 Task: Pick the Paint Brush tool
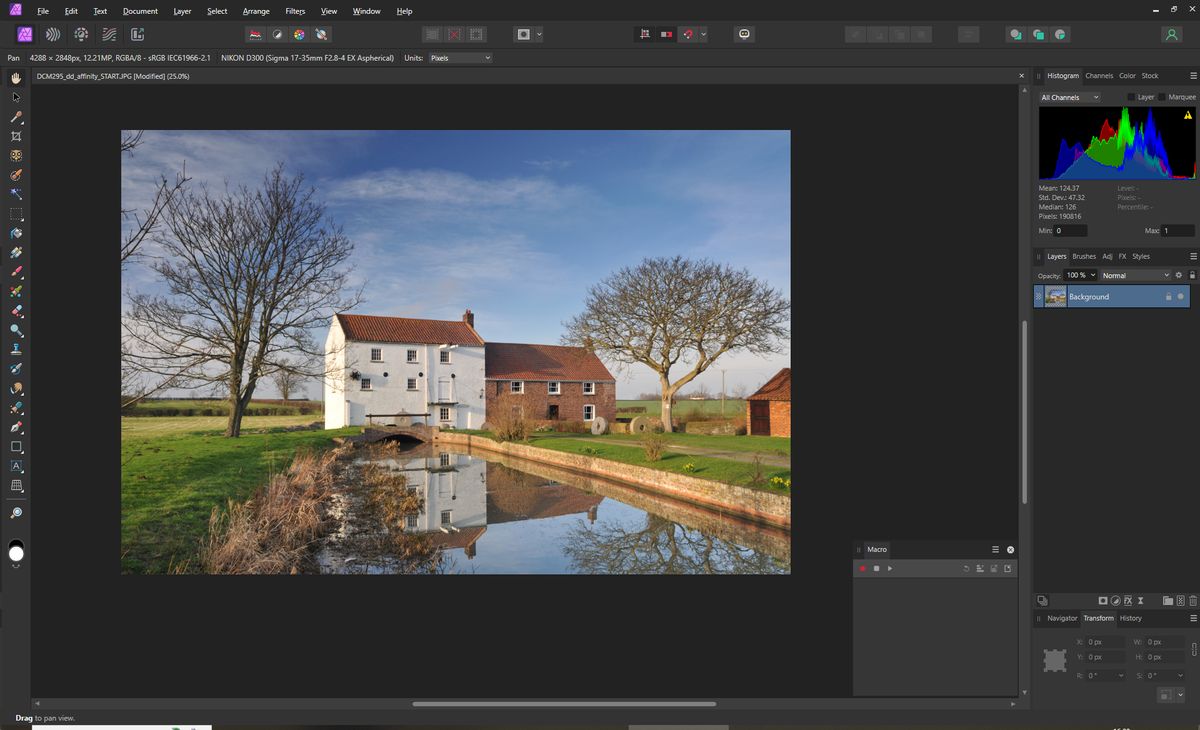click(x=16, y=271)
